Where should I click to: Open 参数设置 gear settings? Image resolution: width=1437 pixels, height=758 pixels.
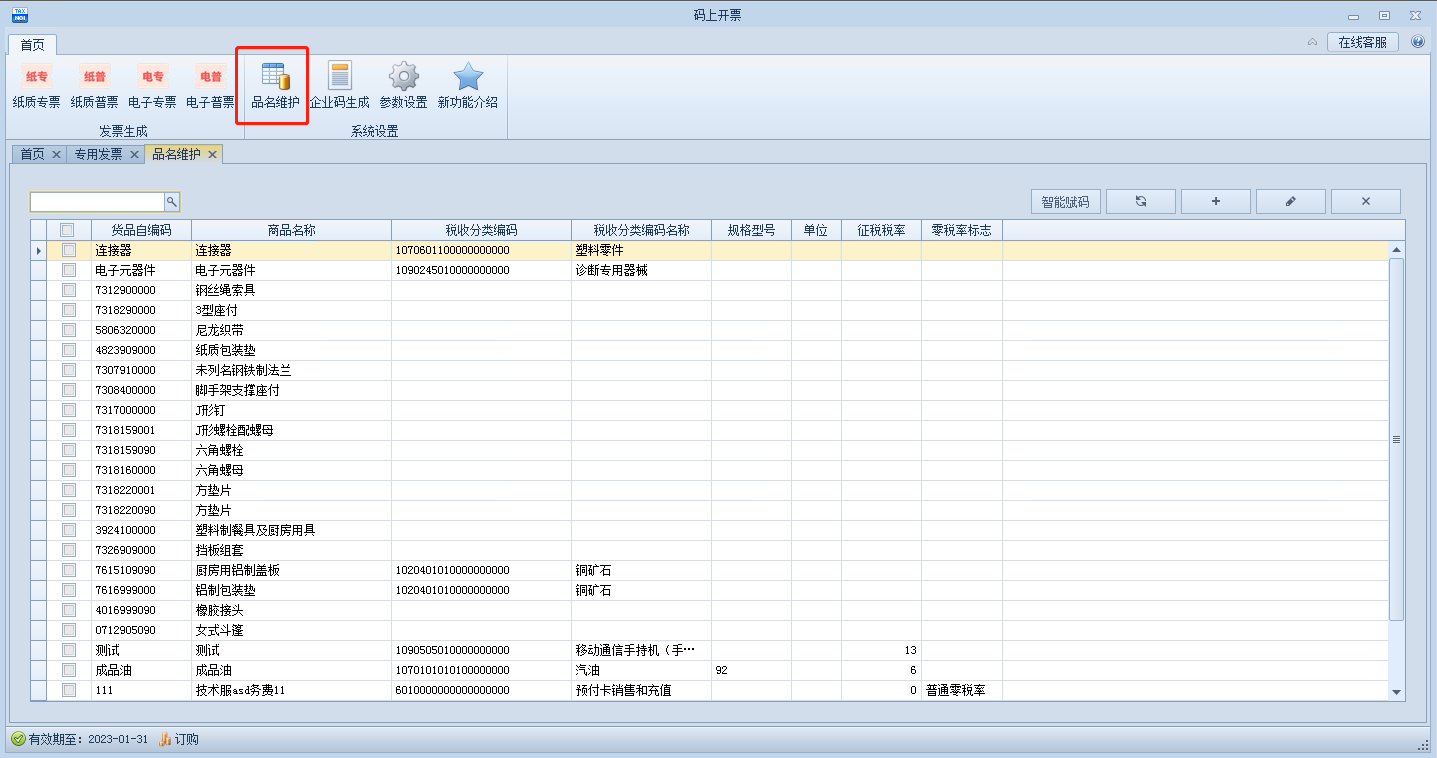coord(403,86)
